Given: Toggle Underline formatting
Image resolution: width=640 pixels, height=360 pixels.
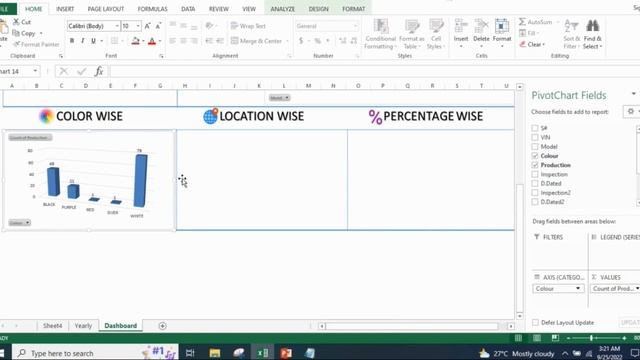Looking at the screenshot, I should (x=93, y=41).
